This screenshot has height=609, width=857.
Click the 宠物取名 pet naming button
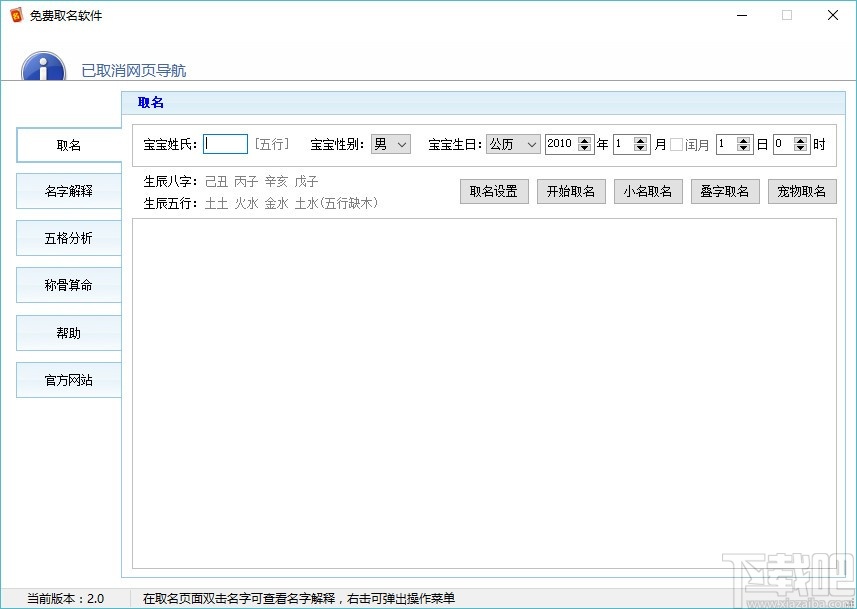802,191
